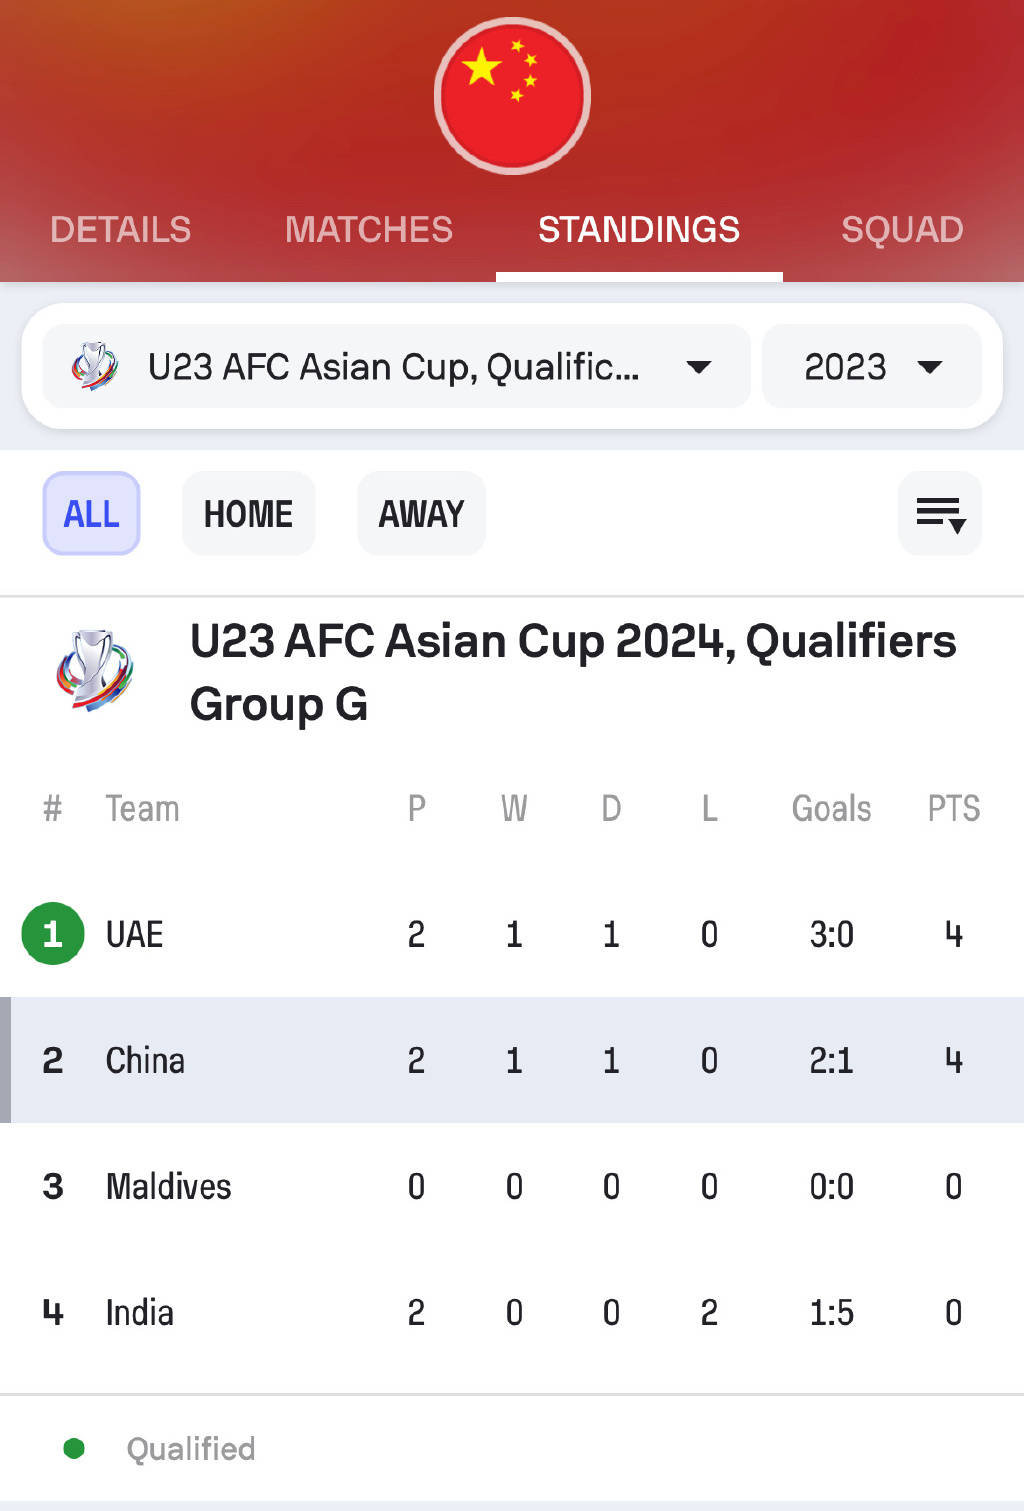Open the SQUAD tab
Screen dimensions: 1024x1511
pyautogui.click(x=902, y=230)
